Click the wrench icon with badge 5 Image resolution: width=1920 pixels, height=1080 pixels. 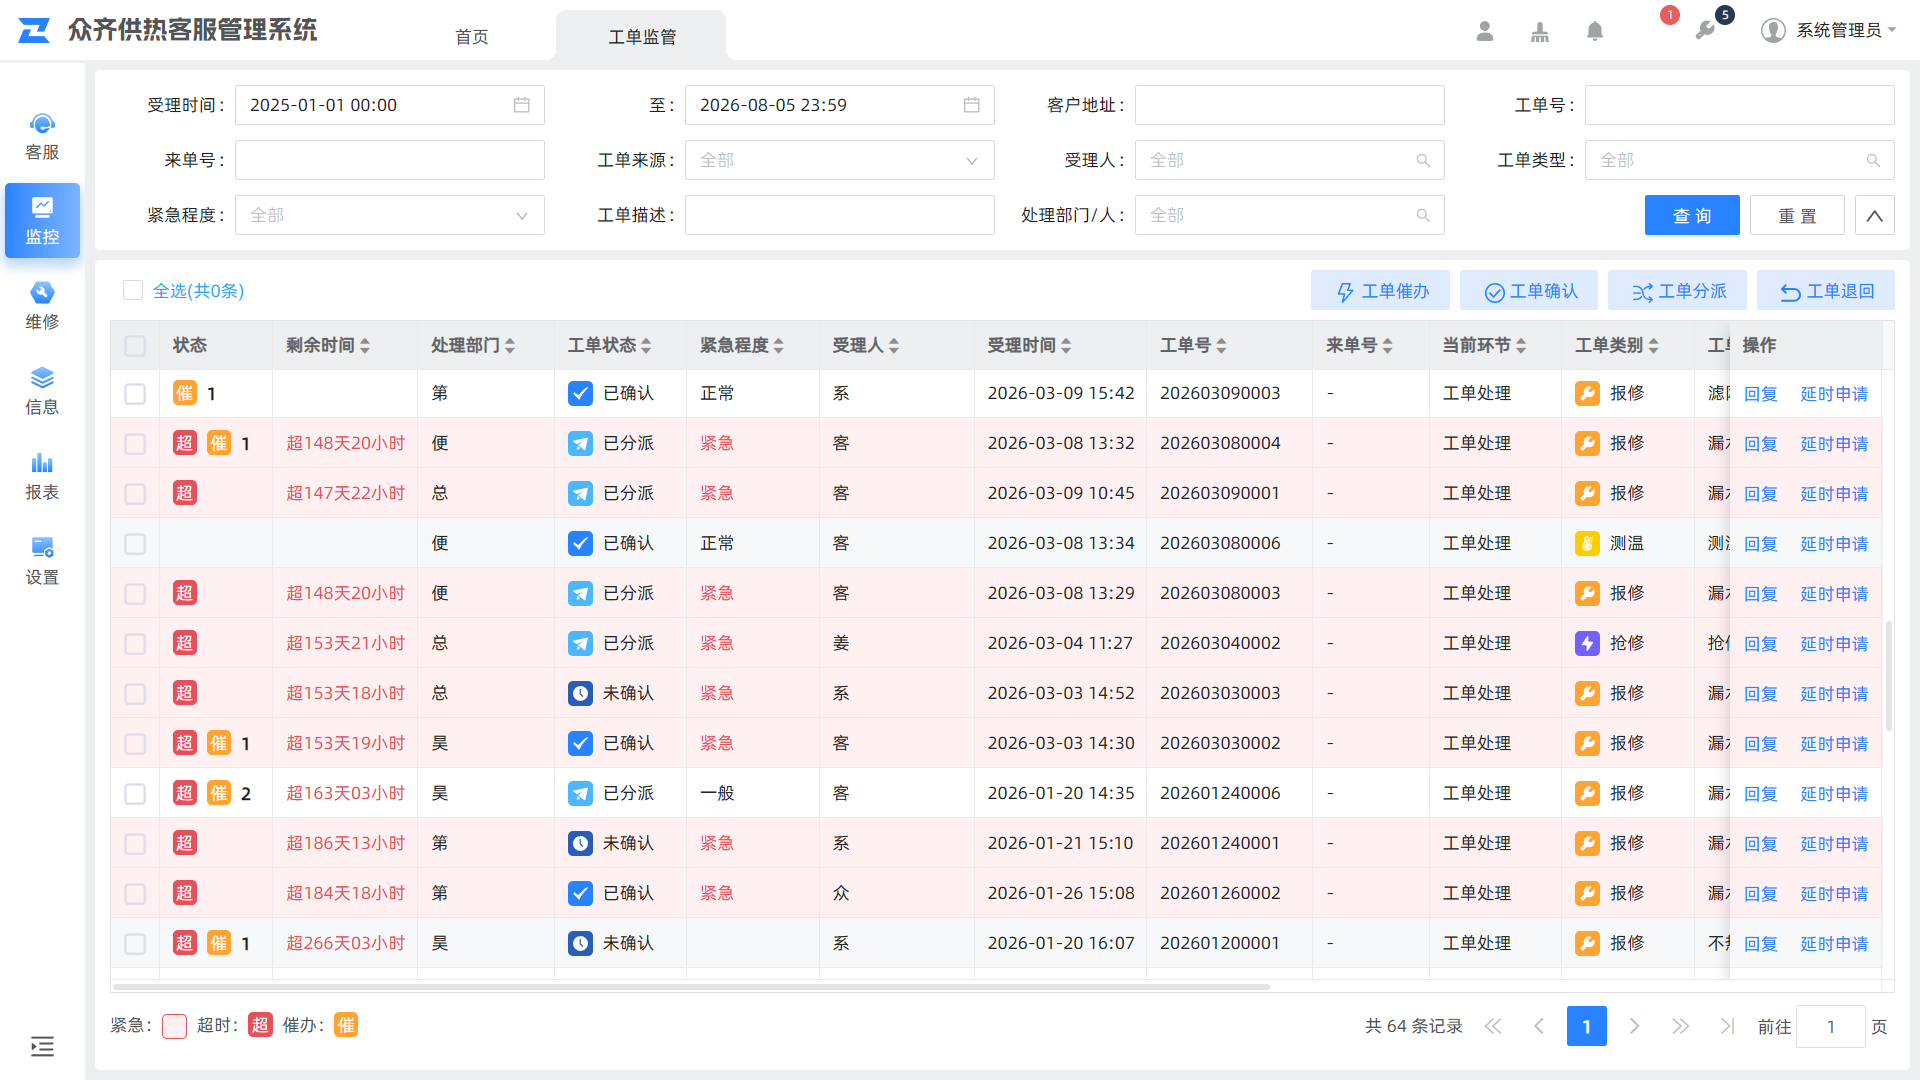(1705, 31)
